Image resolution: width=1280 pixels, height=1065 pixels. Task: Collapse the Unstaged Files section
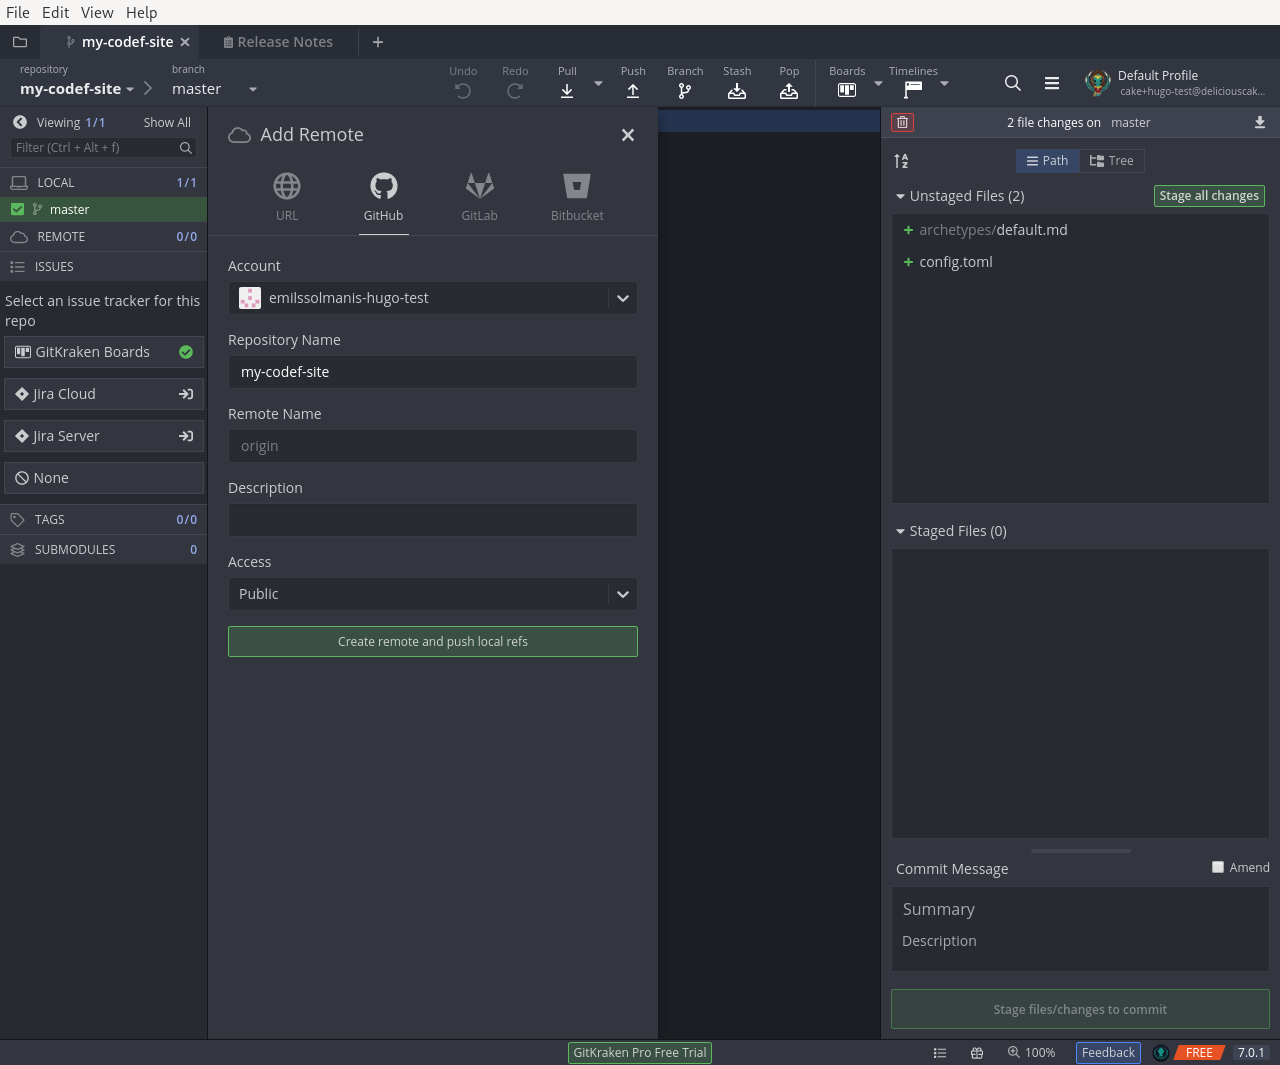click(x=900, y=196)
